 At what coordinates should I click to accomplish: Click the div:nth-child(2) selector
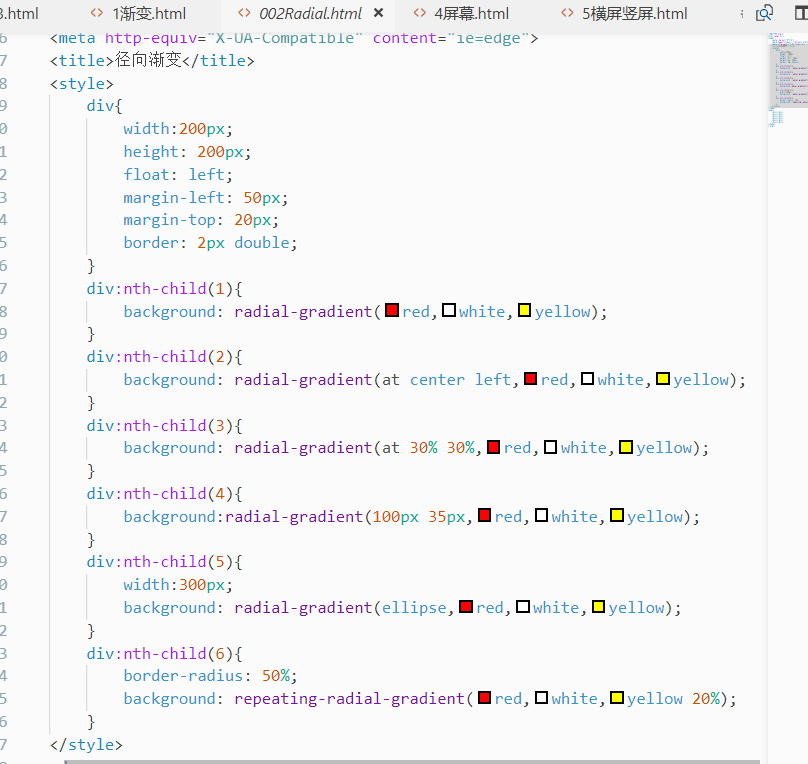159,356
